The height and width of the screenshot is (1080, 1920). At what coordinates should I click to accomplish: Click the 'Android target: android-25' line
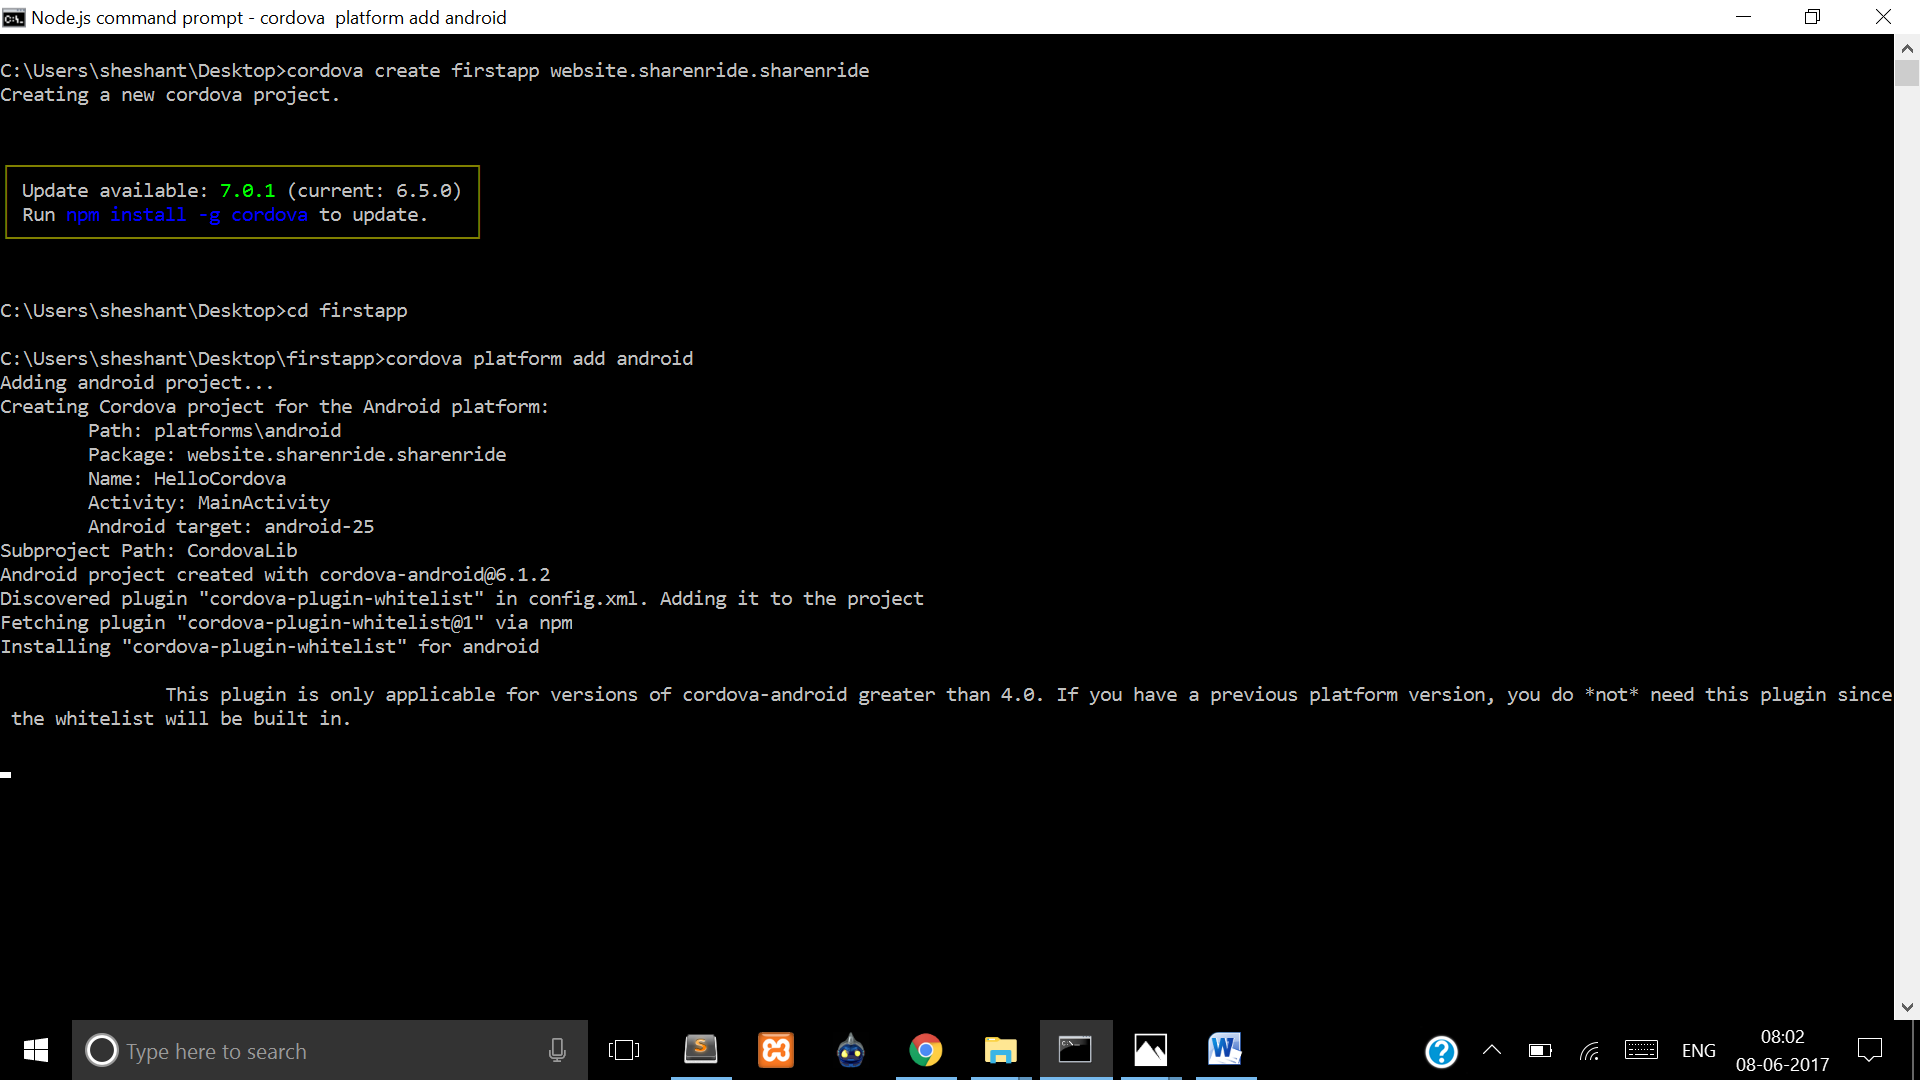coord(231,527)
